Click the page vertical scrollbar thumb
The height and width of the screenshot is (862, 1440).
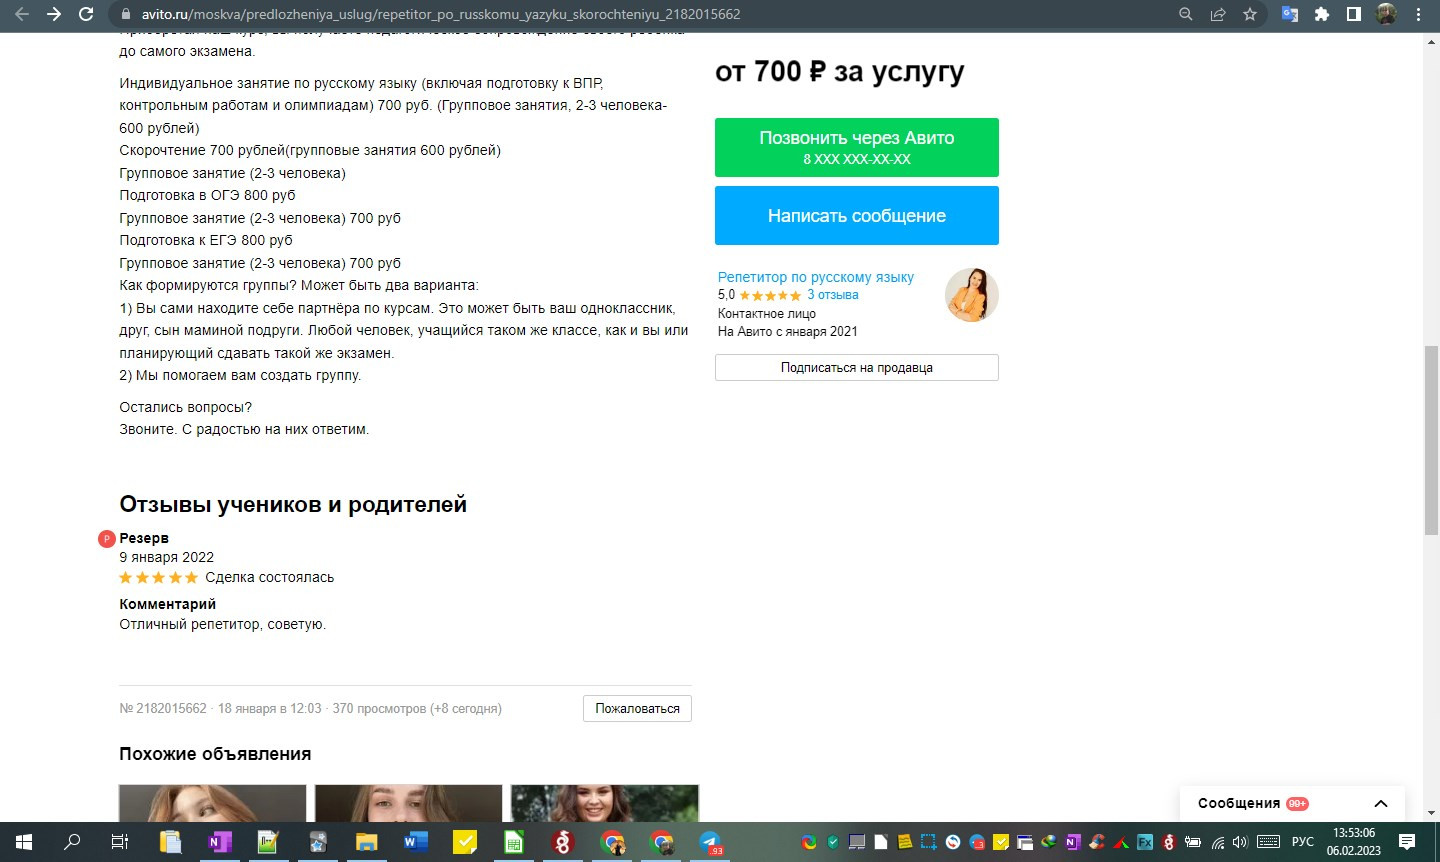point(1431,440)
